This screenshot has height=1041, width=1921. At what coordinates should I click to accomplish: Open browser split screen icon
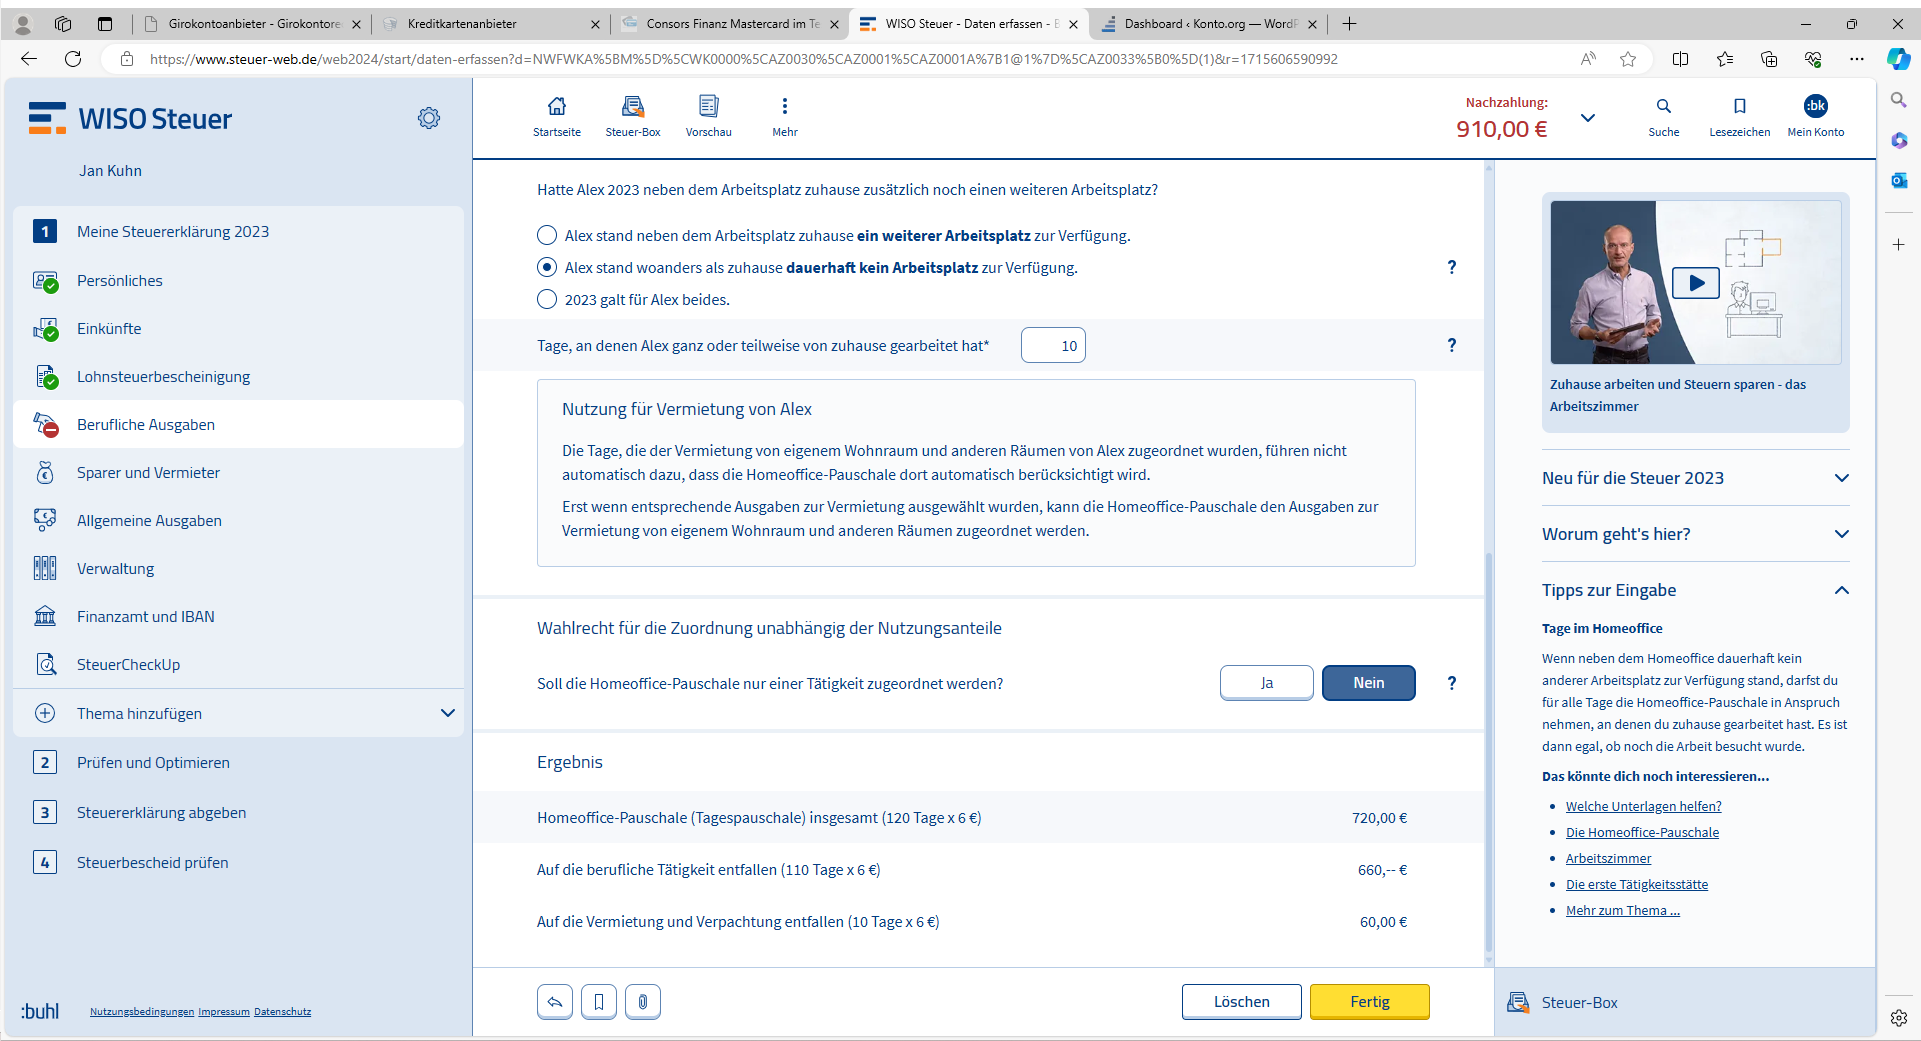1681,59
